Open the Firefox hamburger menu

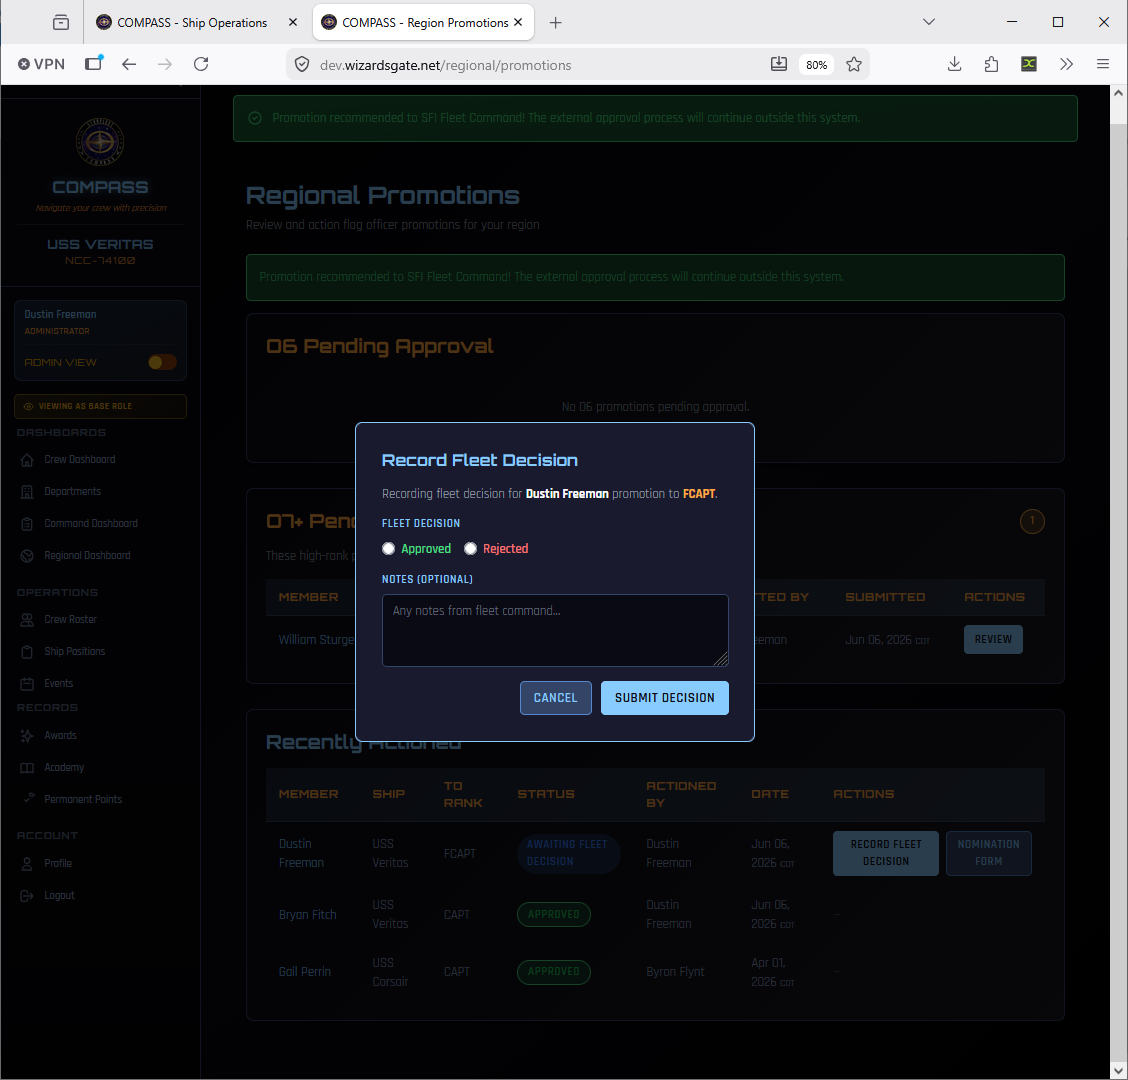(1103, 64)
